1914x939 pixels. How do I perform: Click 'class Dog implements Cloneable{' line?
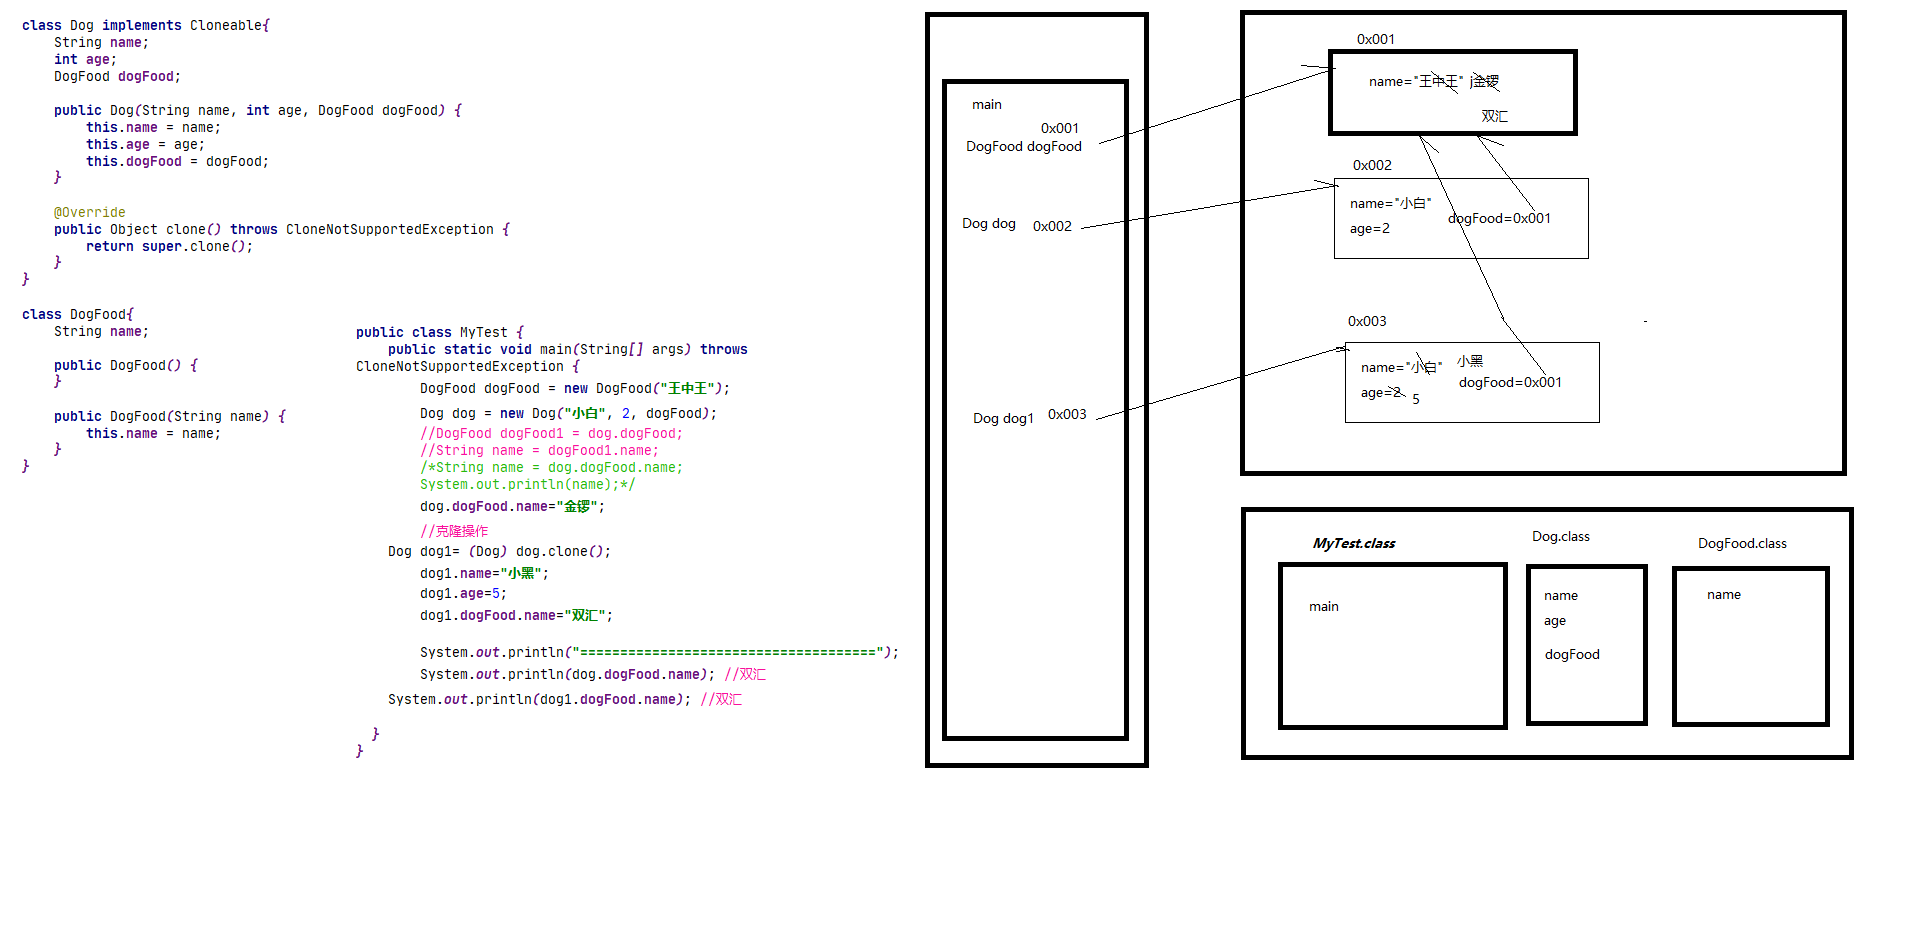(x=146, y=25)
